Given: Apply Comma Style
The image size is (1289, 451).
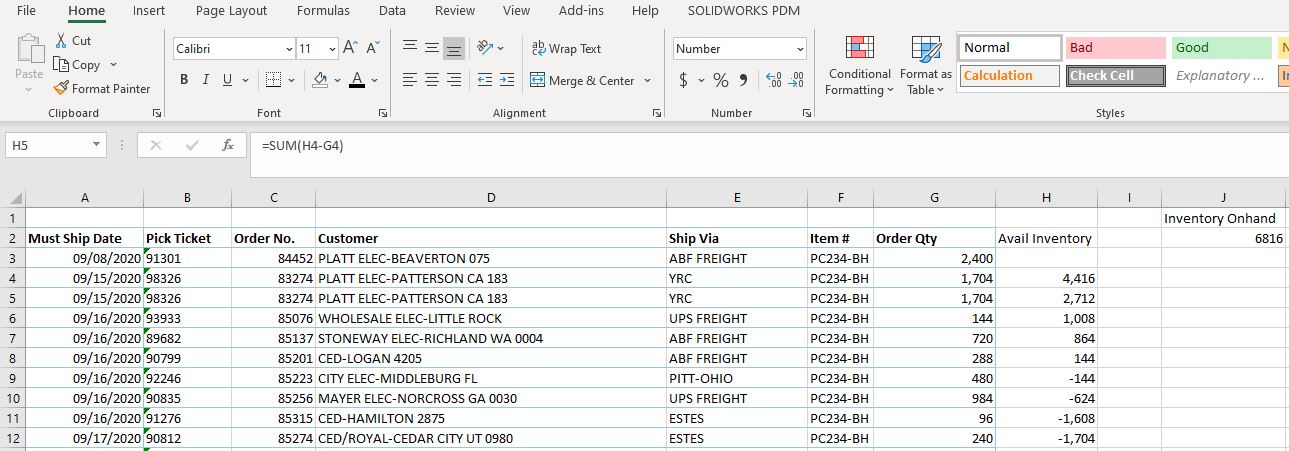Looking at the screenshot, I should coord(743,80).
